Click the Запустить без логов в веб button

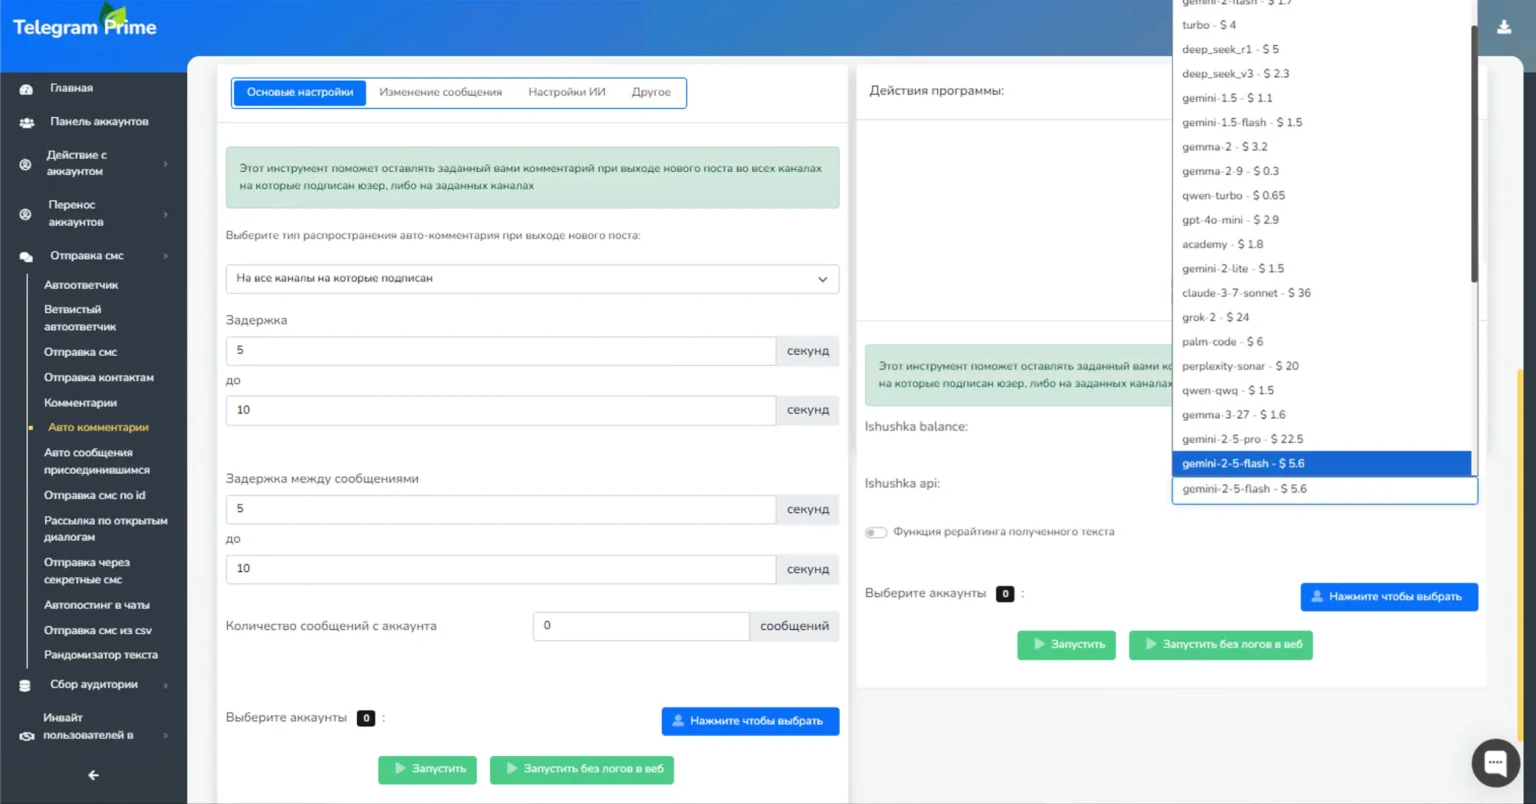click(582, 770)
